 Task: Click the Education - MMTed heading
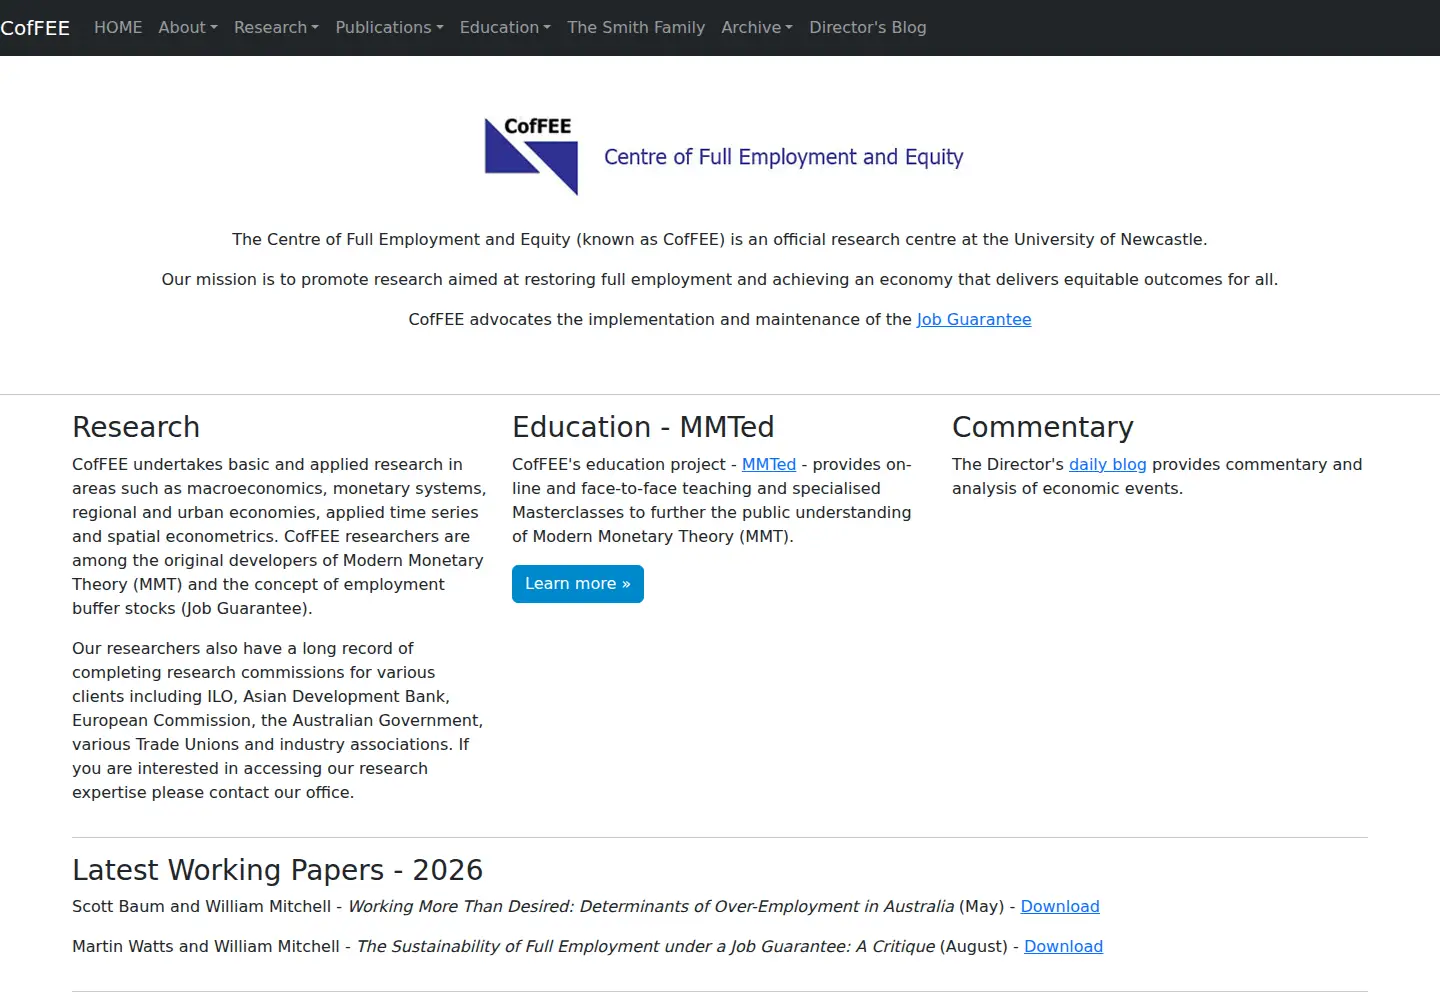pos(643,427)
